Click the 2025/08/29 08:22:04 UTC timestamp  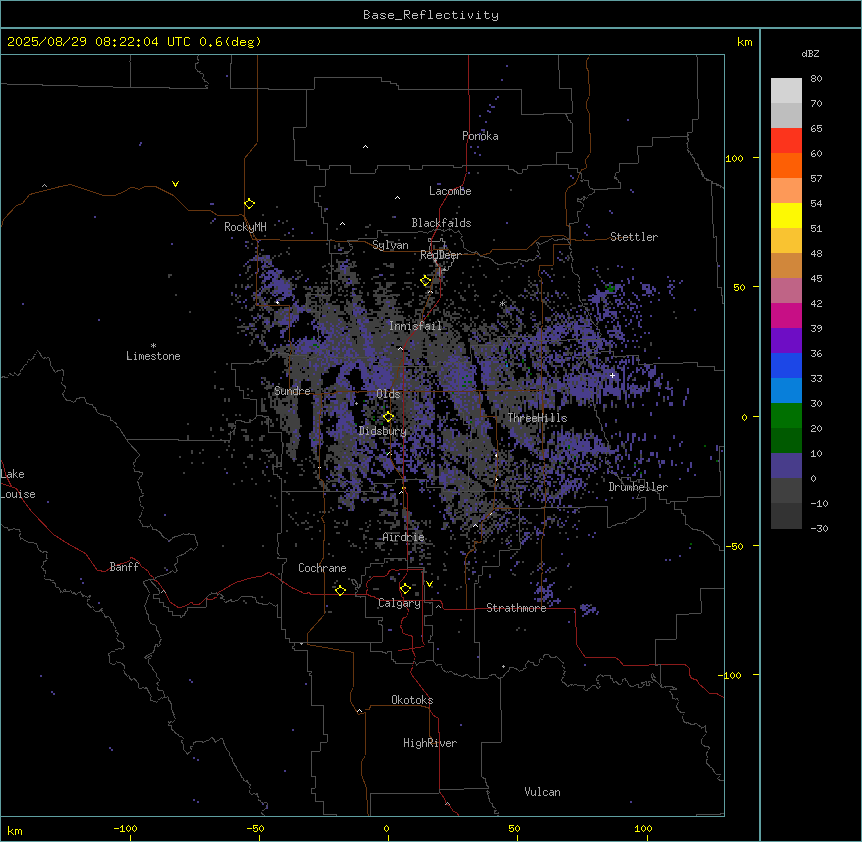pos(98,42)
